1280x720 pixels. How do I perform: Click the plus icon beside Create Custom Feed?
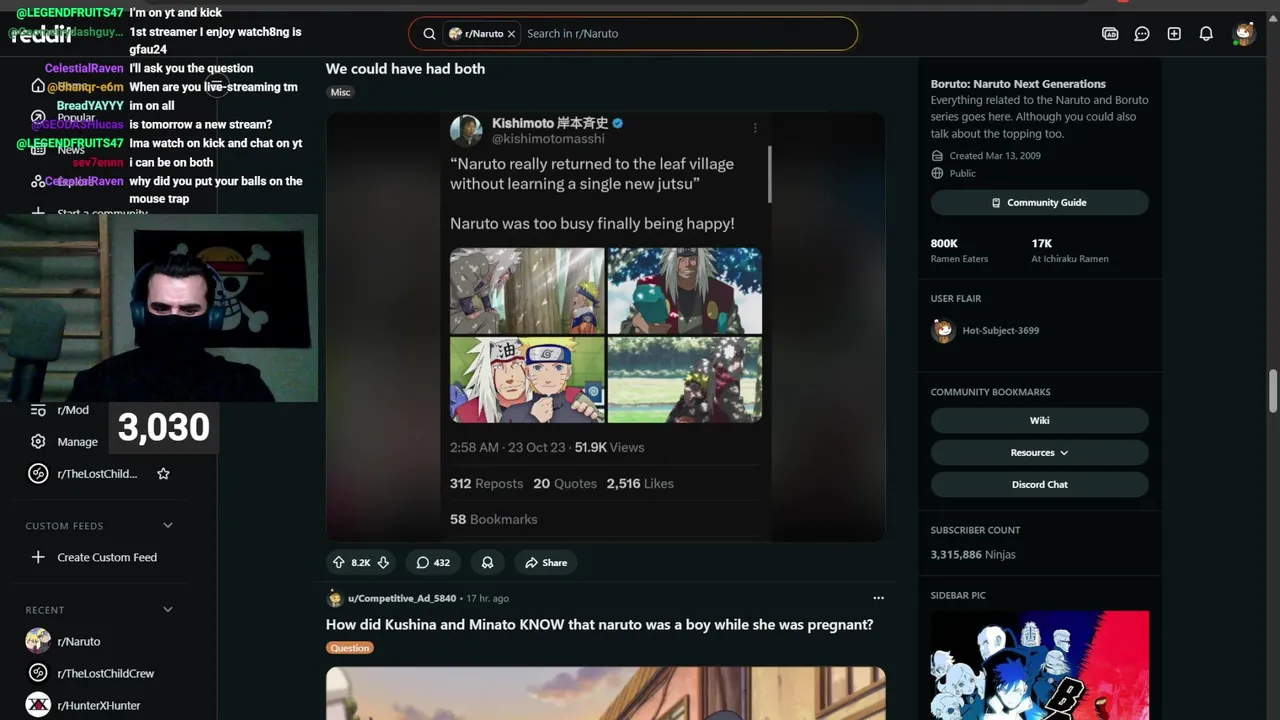click(38, 557)
